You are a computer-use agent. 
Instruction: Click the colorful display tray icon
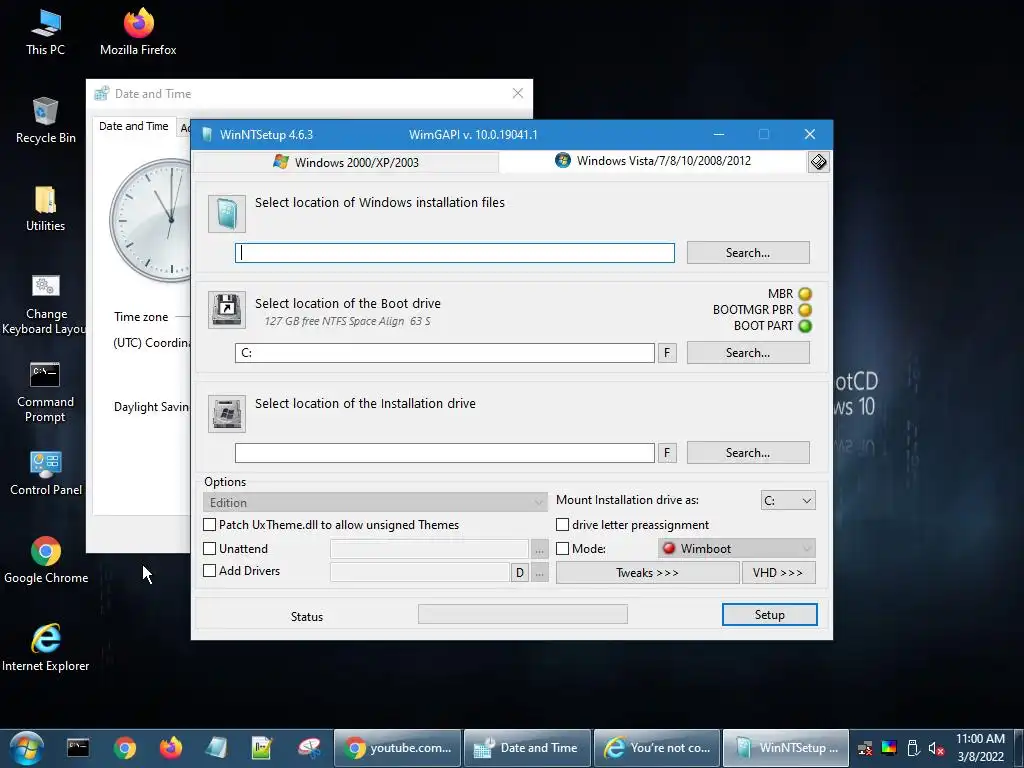point(889,748)
